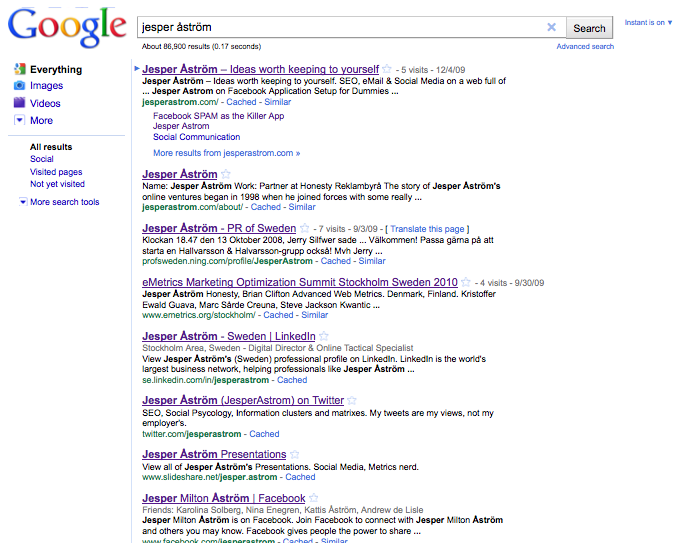
Task: Open Cached for emetrics.org/stockholm
Action: point(278,315)
